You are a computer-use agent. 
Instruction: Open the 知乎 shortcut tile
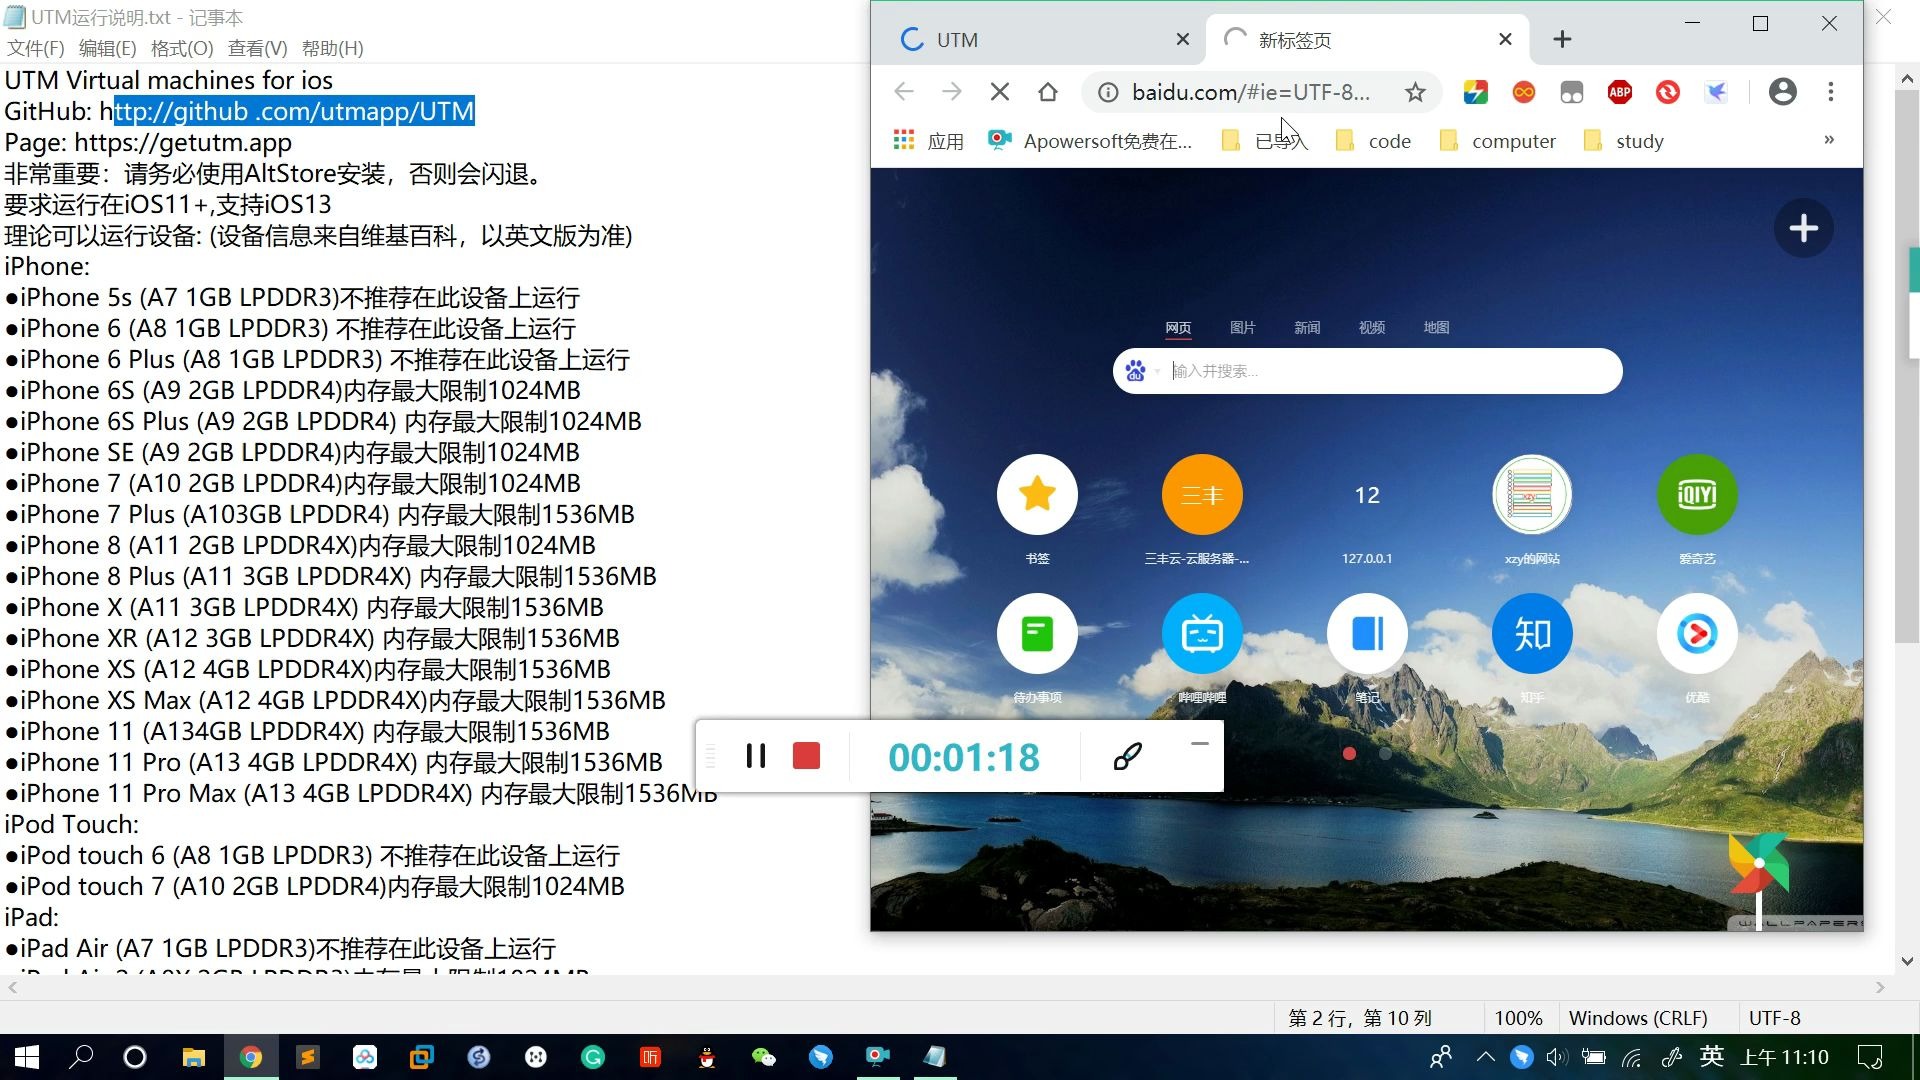pyautogui.click(x=1532, y=633)
